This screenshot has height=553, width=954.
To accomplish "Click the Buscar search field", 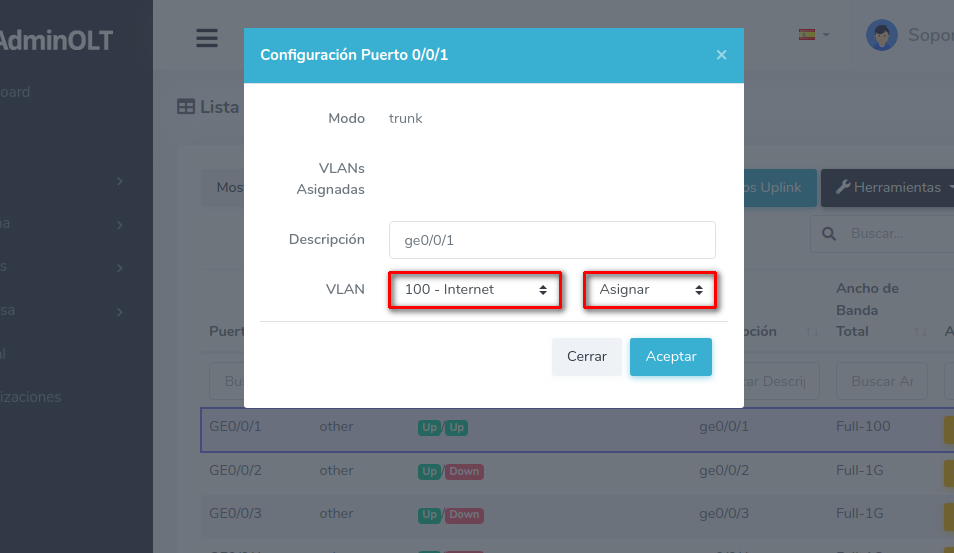I will [895, 233].
